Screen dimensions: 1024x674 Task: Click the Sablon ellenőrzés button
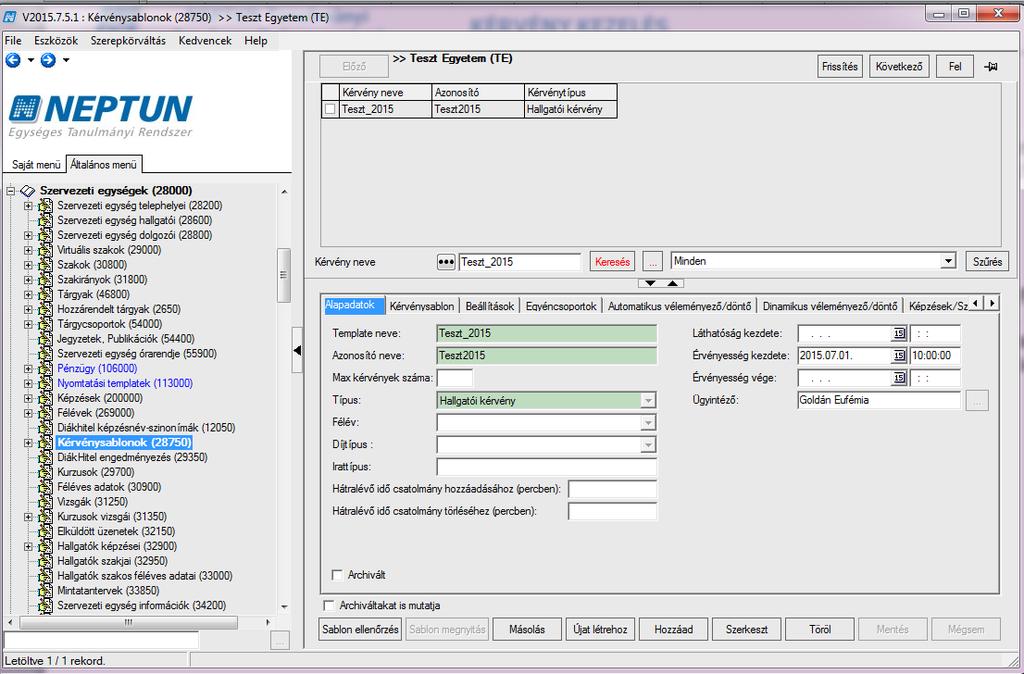(x=360, y=630)
